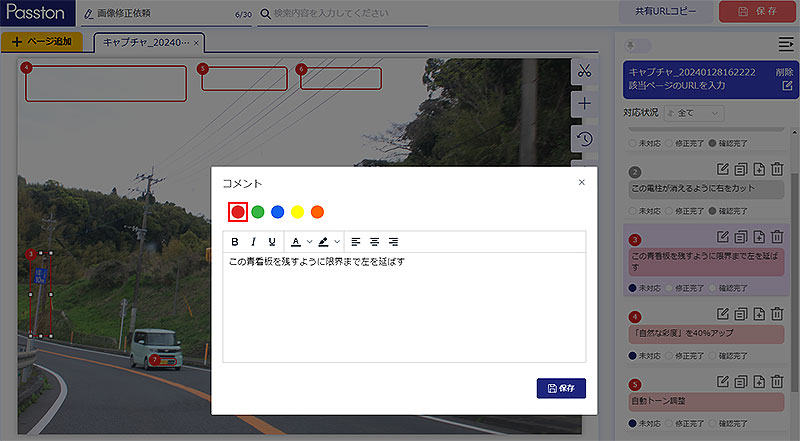
Task: Apply italic formatting in comment editor
Action: pos(253,242)
